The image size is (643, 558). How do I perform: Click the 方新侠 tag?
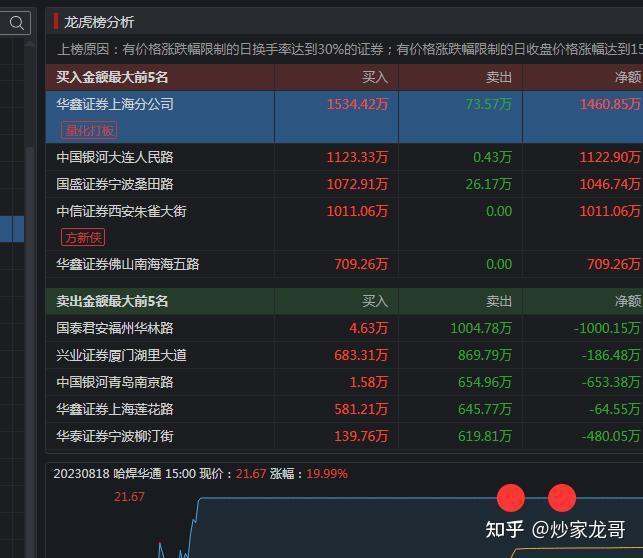pos(83,237)
